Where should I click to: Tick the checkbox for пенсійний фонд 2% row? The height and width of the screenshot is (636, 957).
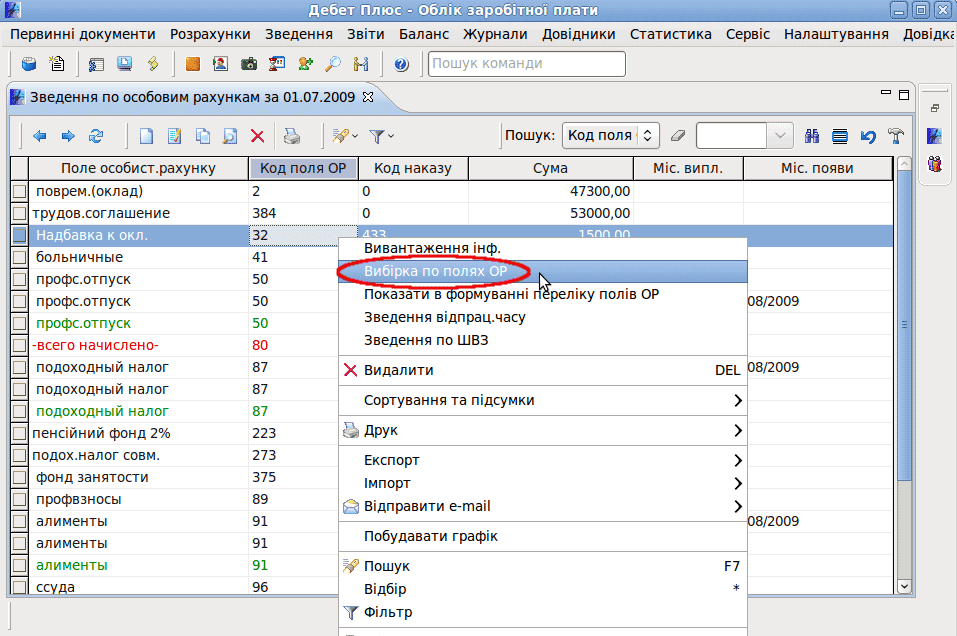(x=20, y=433)
